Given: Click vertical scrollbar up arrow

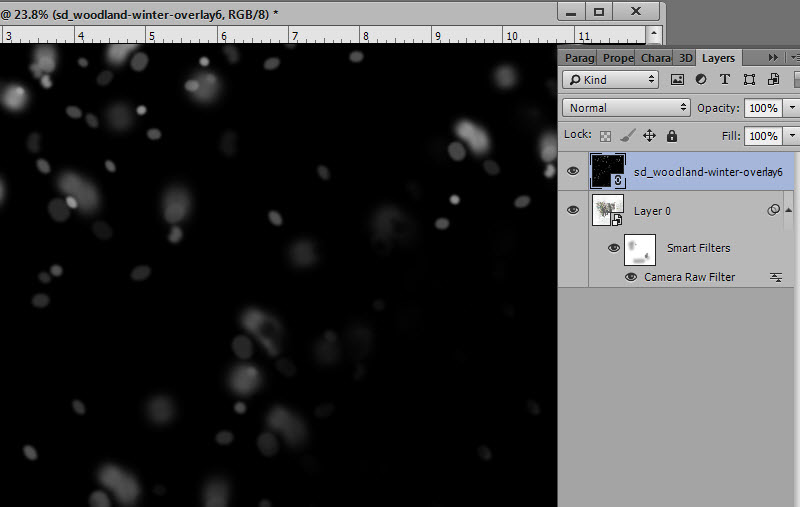Looking at the screenshot, I should (x=654, y=35).
